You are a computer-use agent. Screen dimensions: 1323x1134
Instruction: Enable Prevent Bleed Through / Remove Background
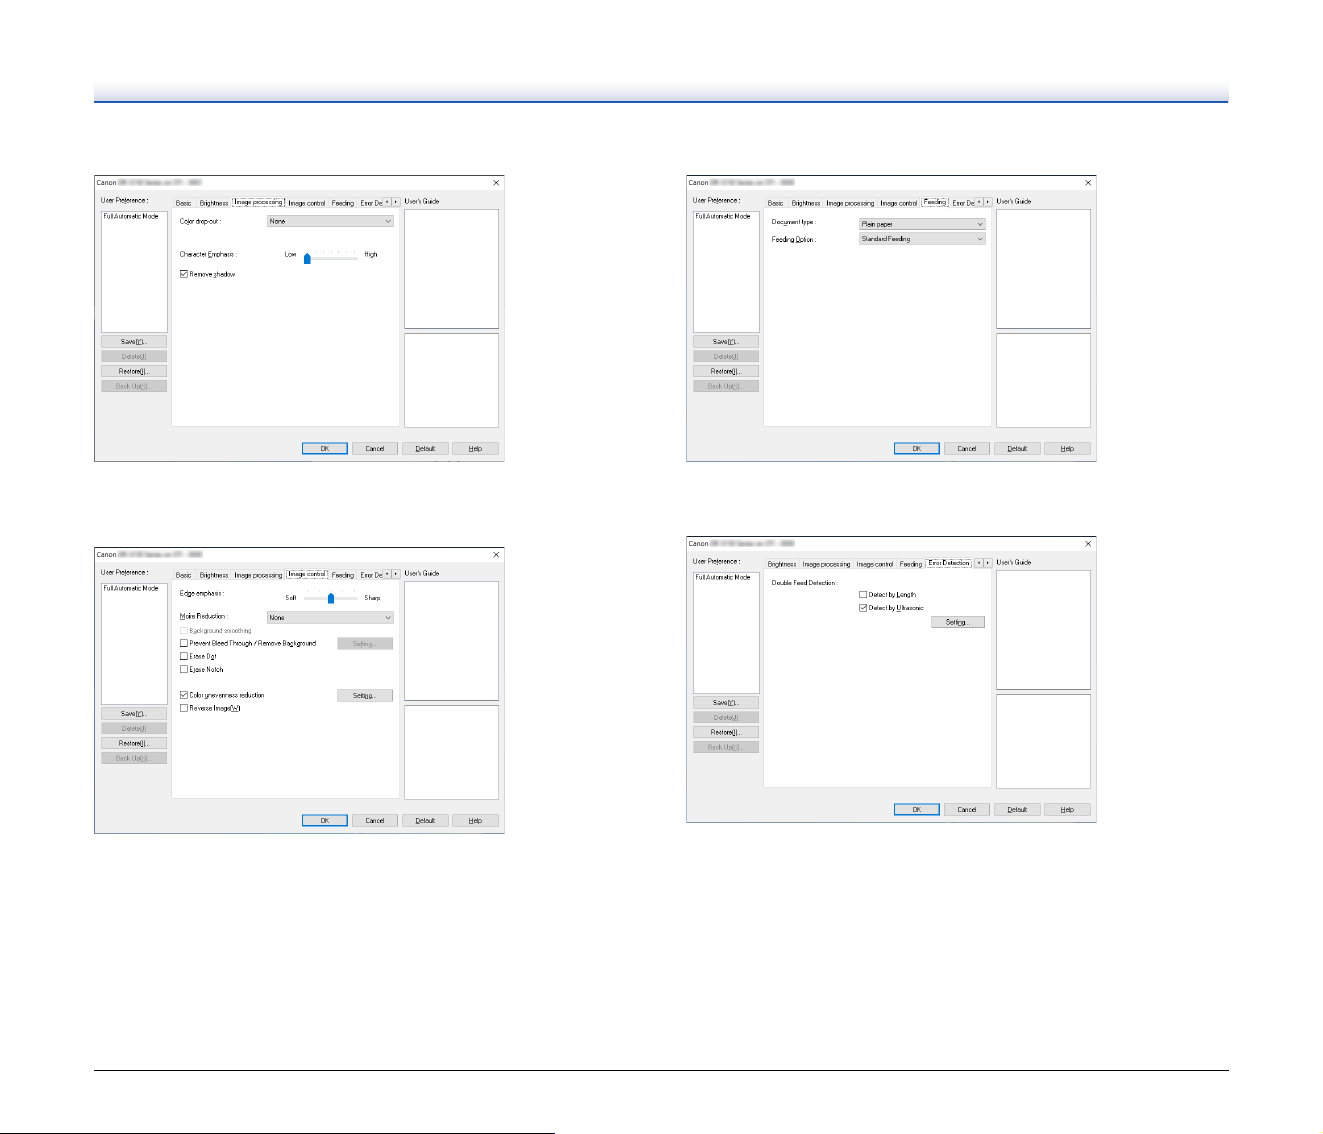coord(184,644)
